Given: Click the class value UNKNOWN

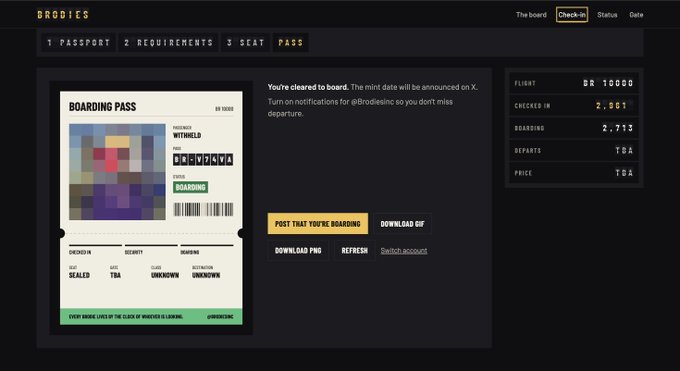Looking at the screenshot, I should click(x=165, y=275).
